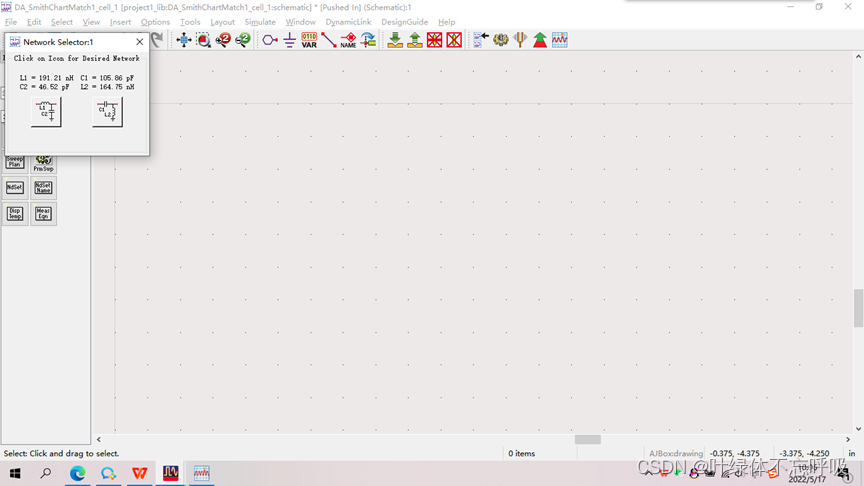Click the wire/pin NAME label tool

(x=348, y=40)
